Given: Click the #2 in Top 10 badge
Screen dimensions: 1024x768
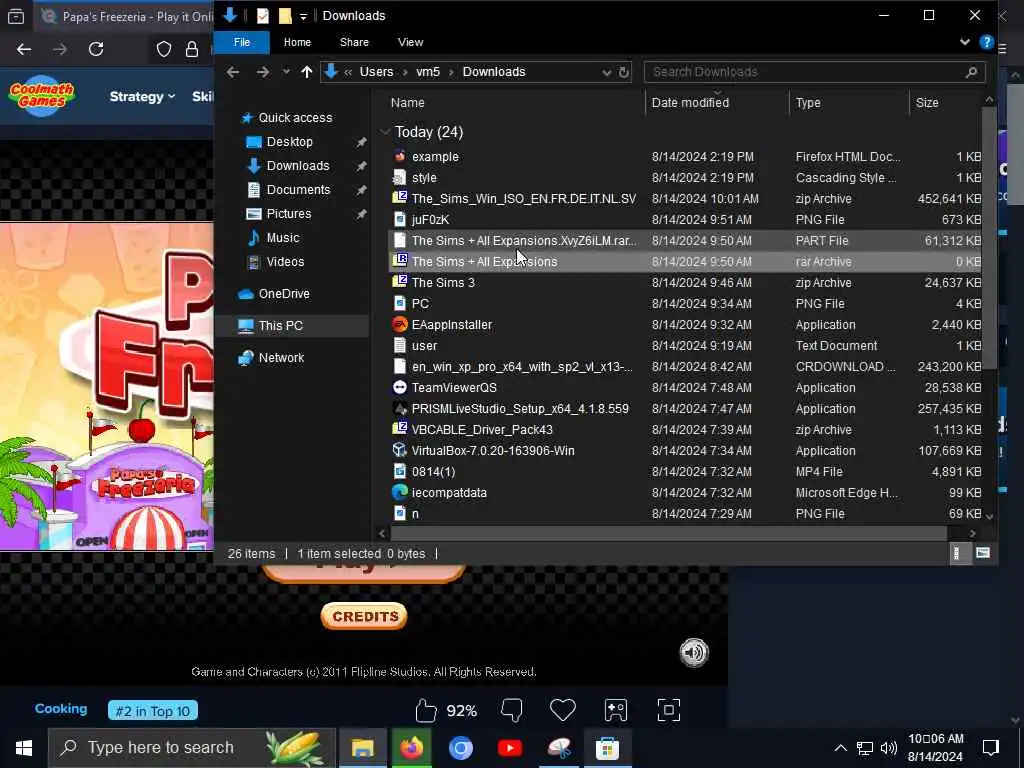Looking at the screenshot, I should click(x=152, y=711).
